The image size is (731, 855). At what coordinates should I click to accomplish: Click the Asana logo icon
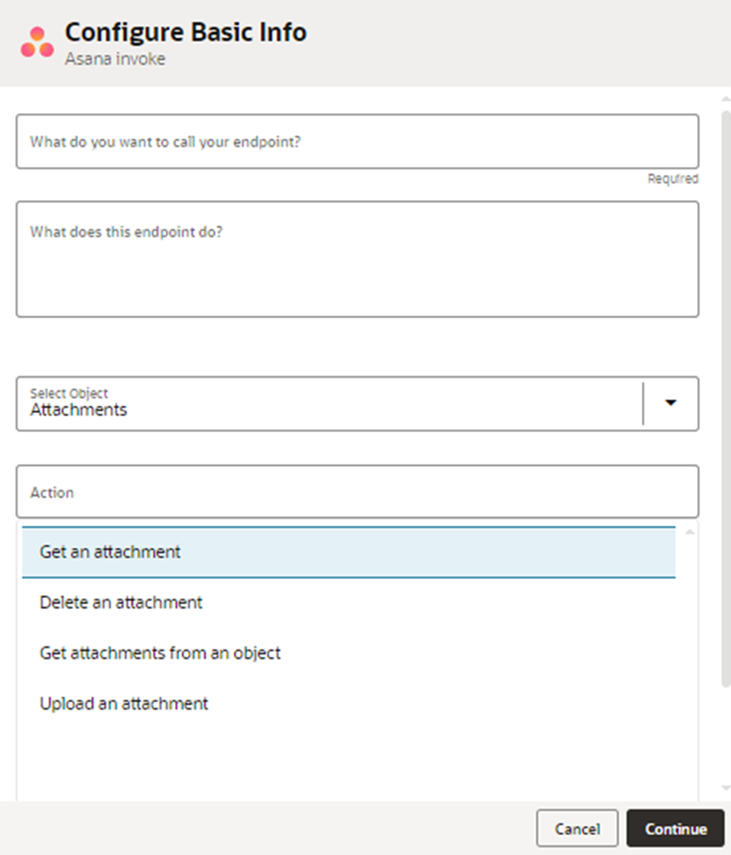37,42
